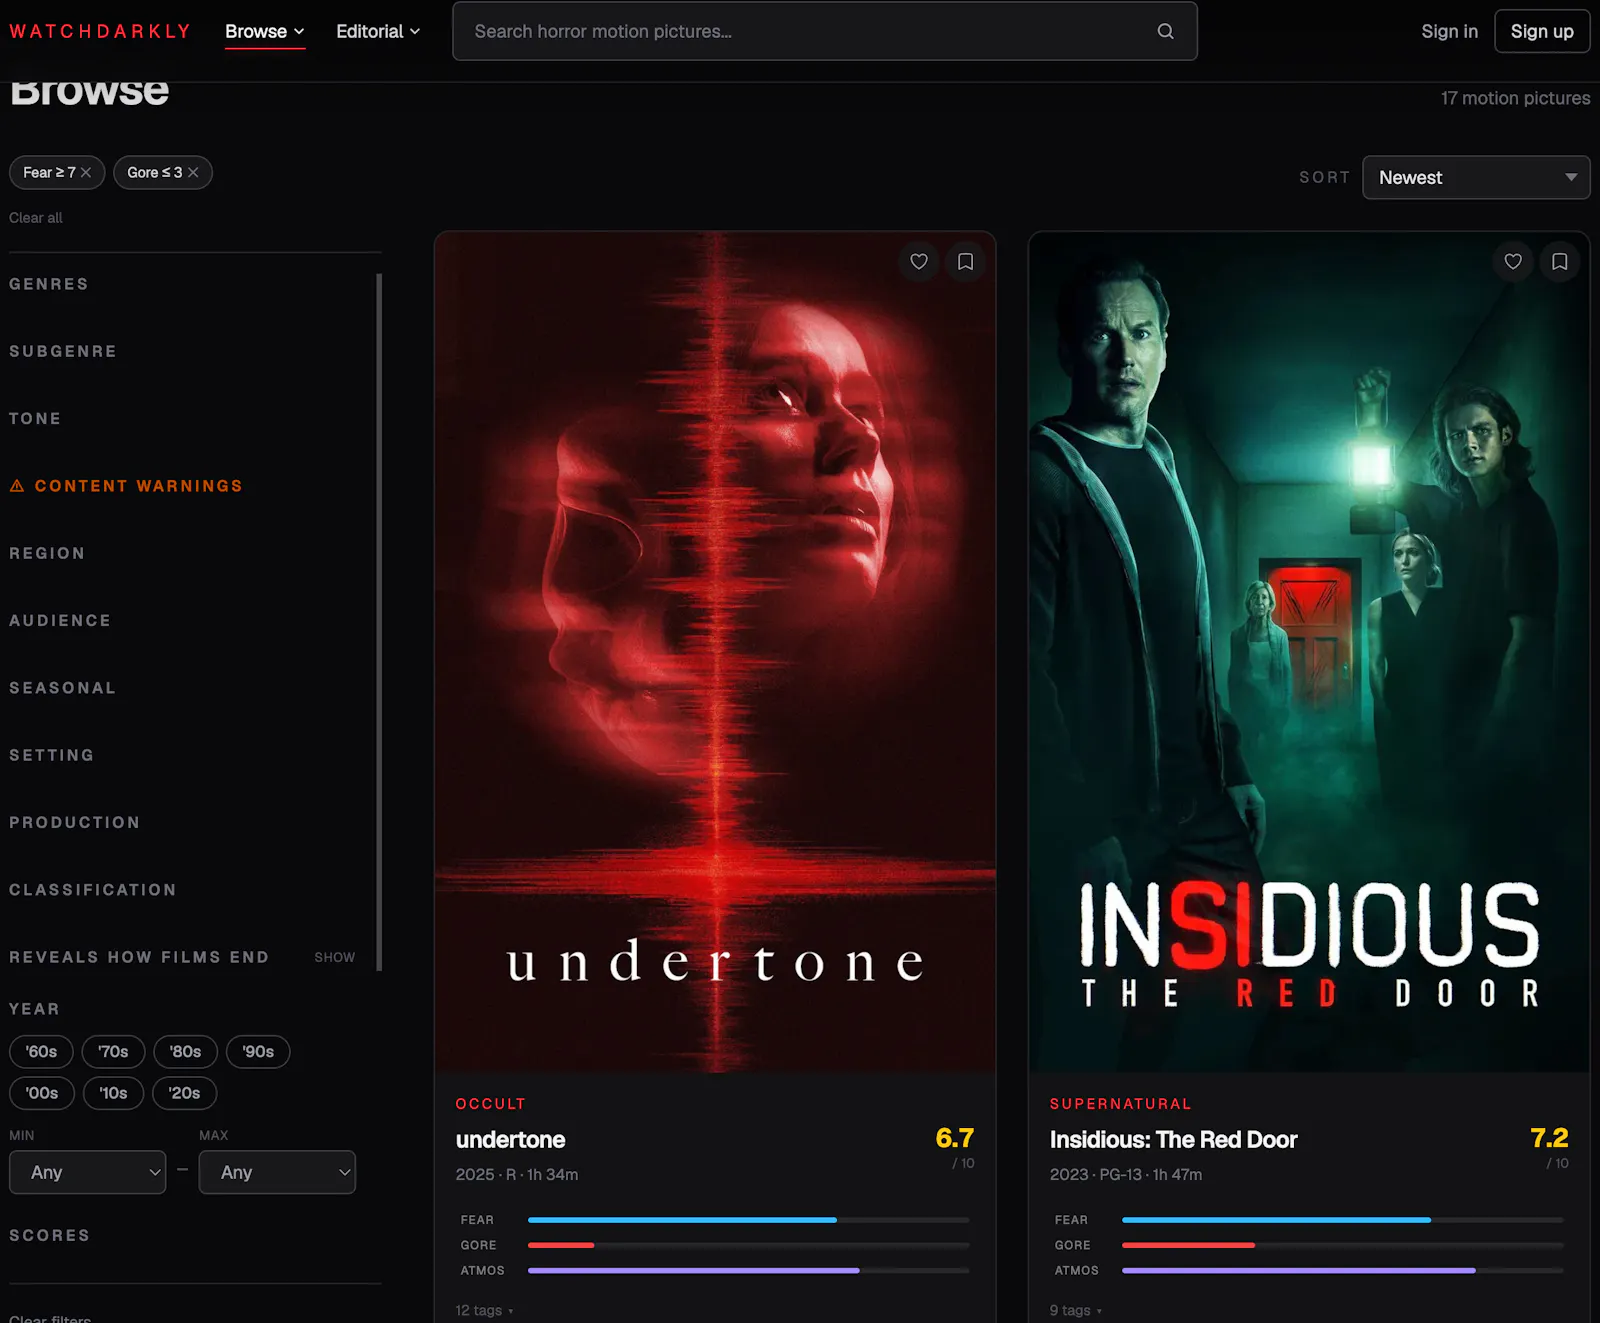Screen dimensions: 1600x1323
Task: Expand the Production filter section
Action: click(75, 822)
